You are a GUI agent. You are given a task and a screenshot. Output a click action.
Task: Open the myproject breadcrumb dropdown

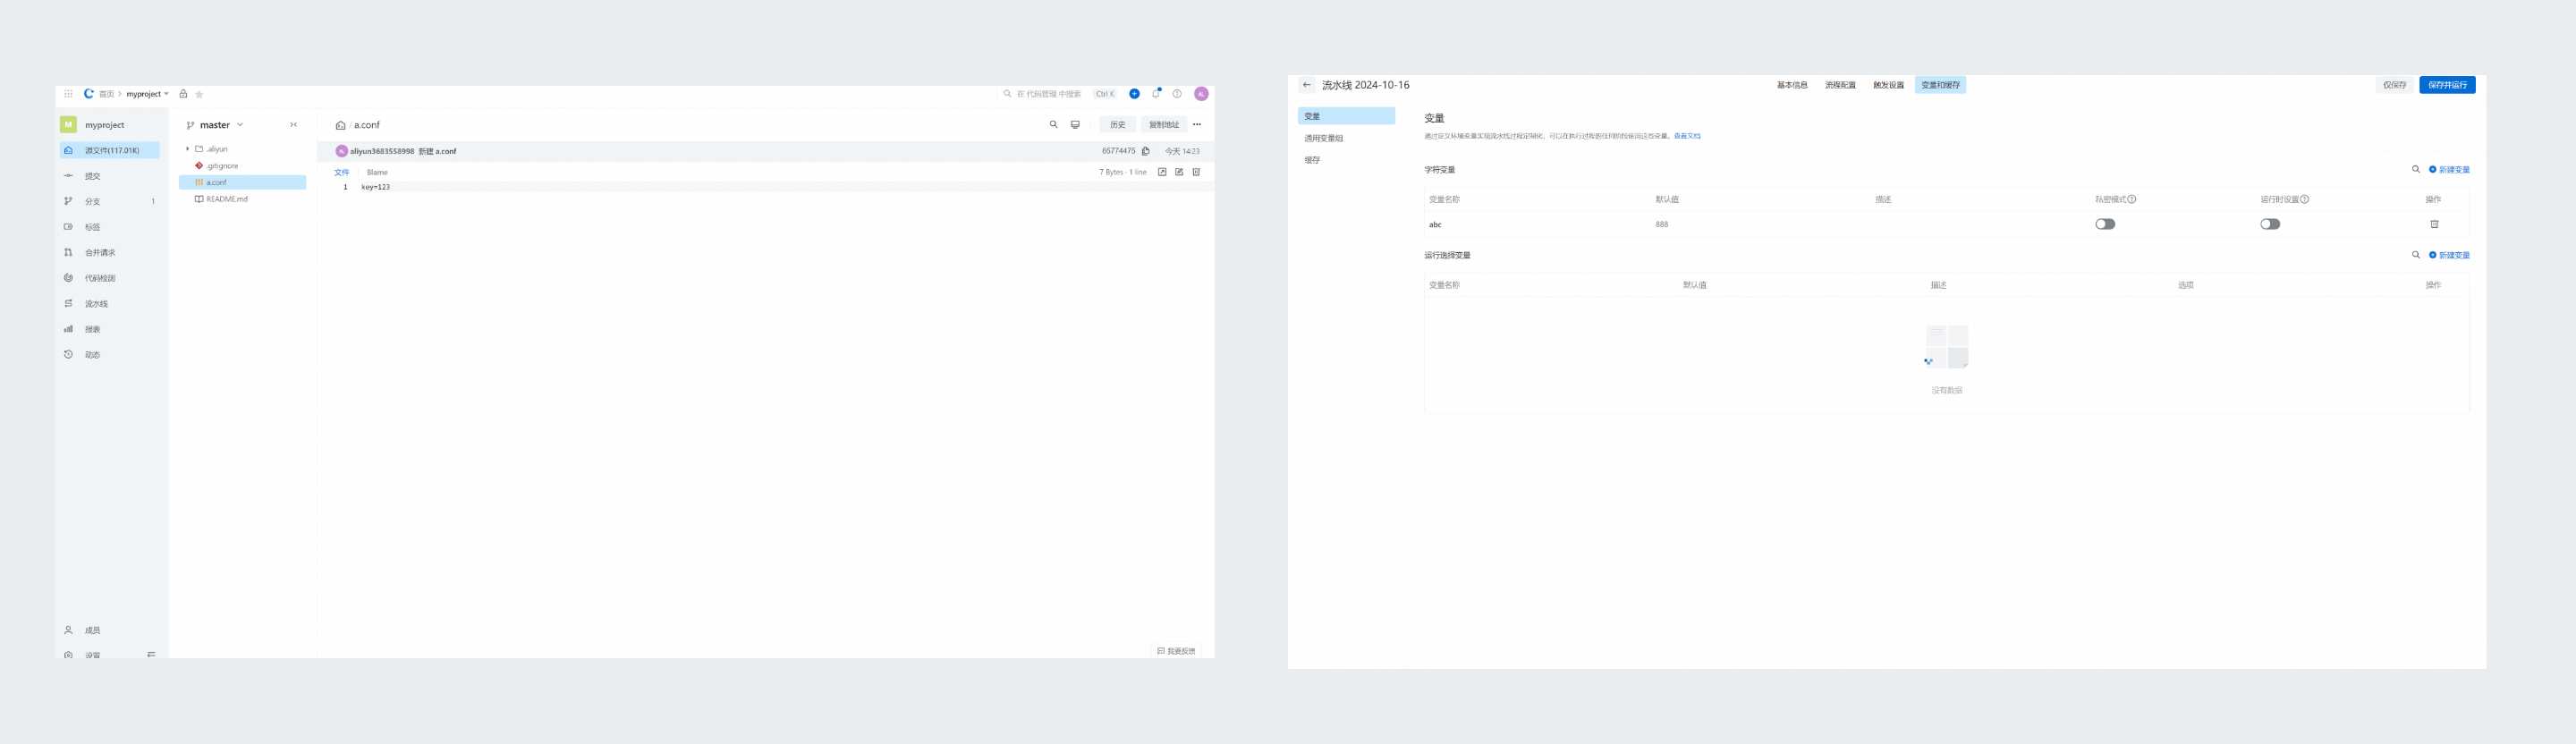147,94
